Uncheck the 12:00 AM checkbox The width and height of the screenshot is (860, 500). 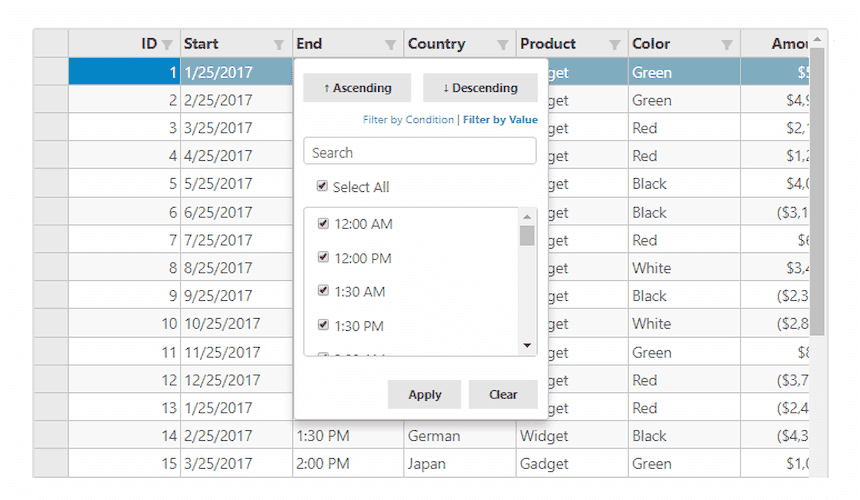click(323, 223)
